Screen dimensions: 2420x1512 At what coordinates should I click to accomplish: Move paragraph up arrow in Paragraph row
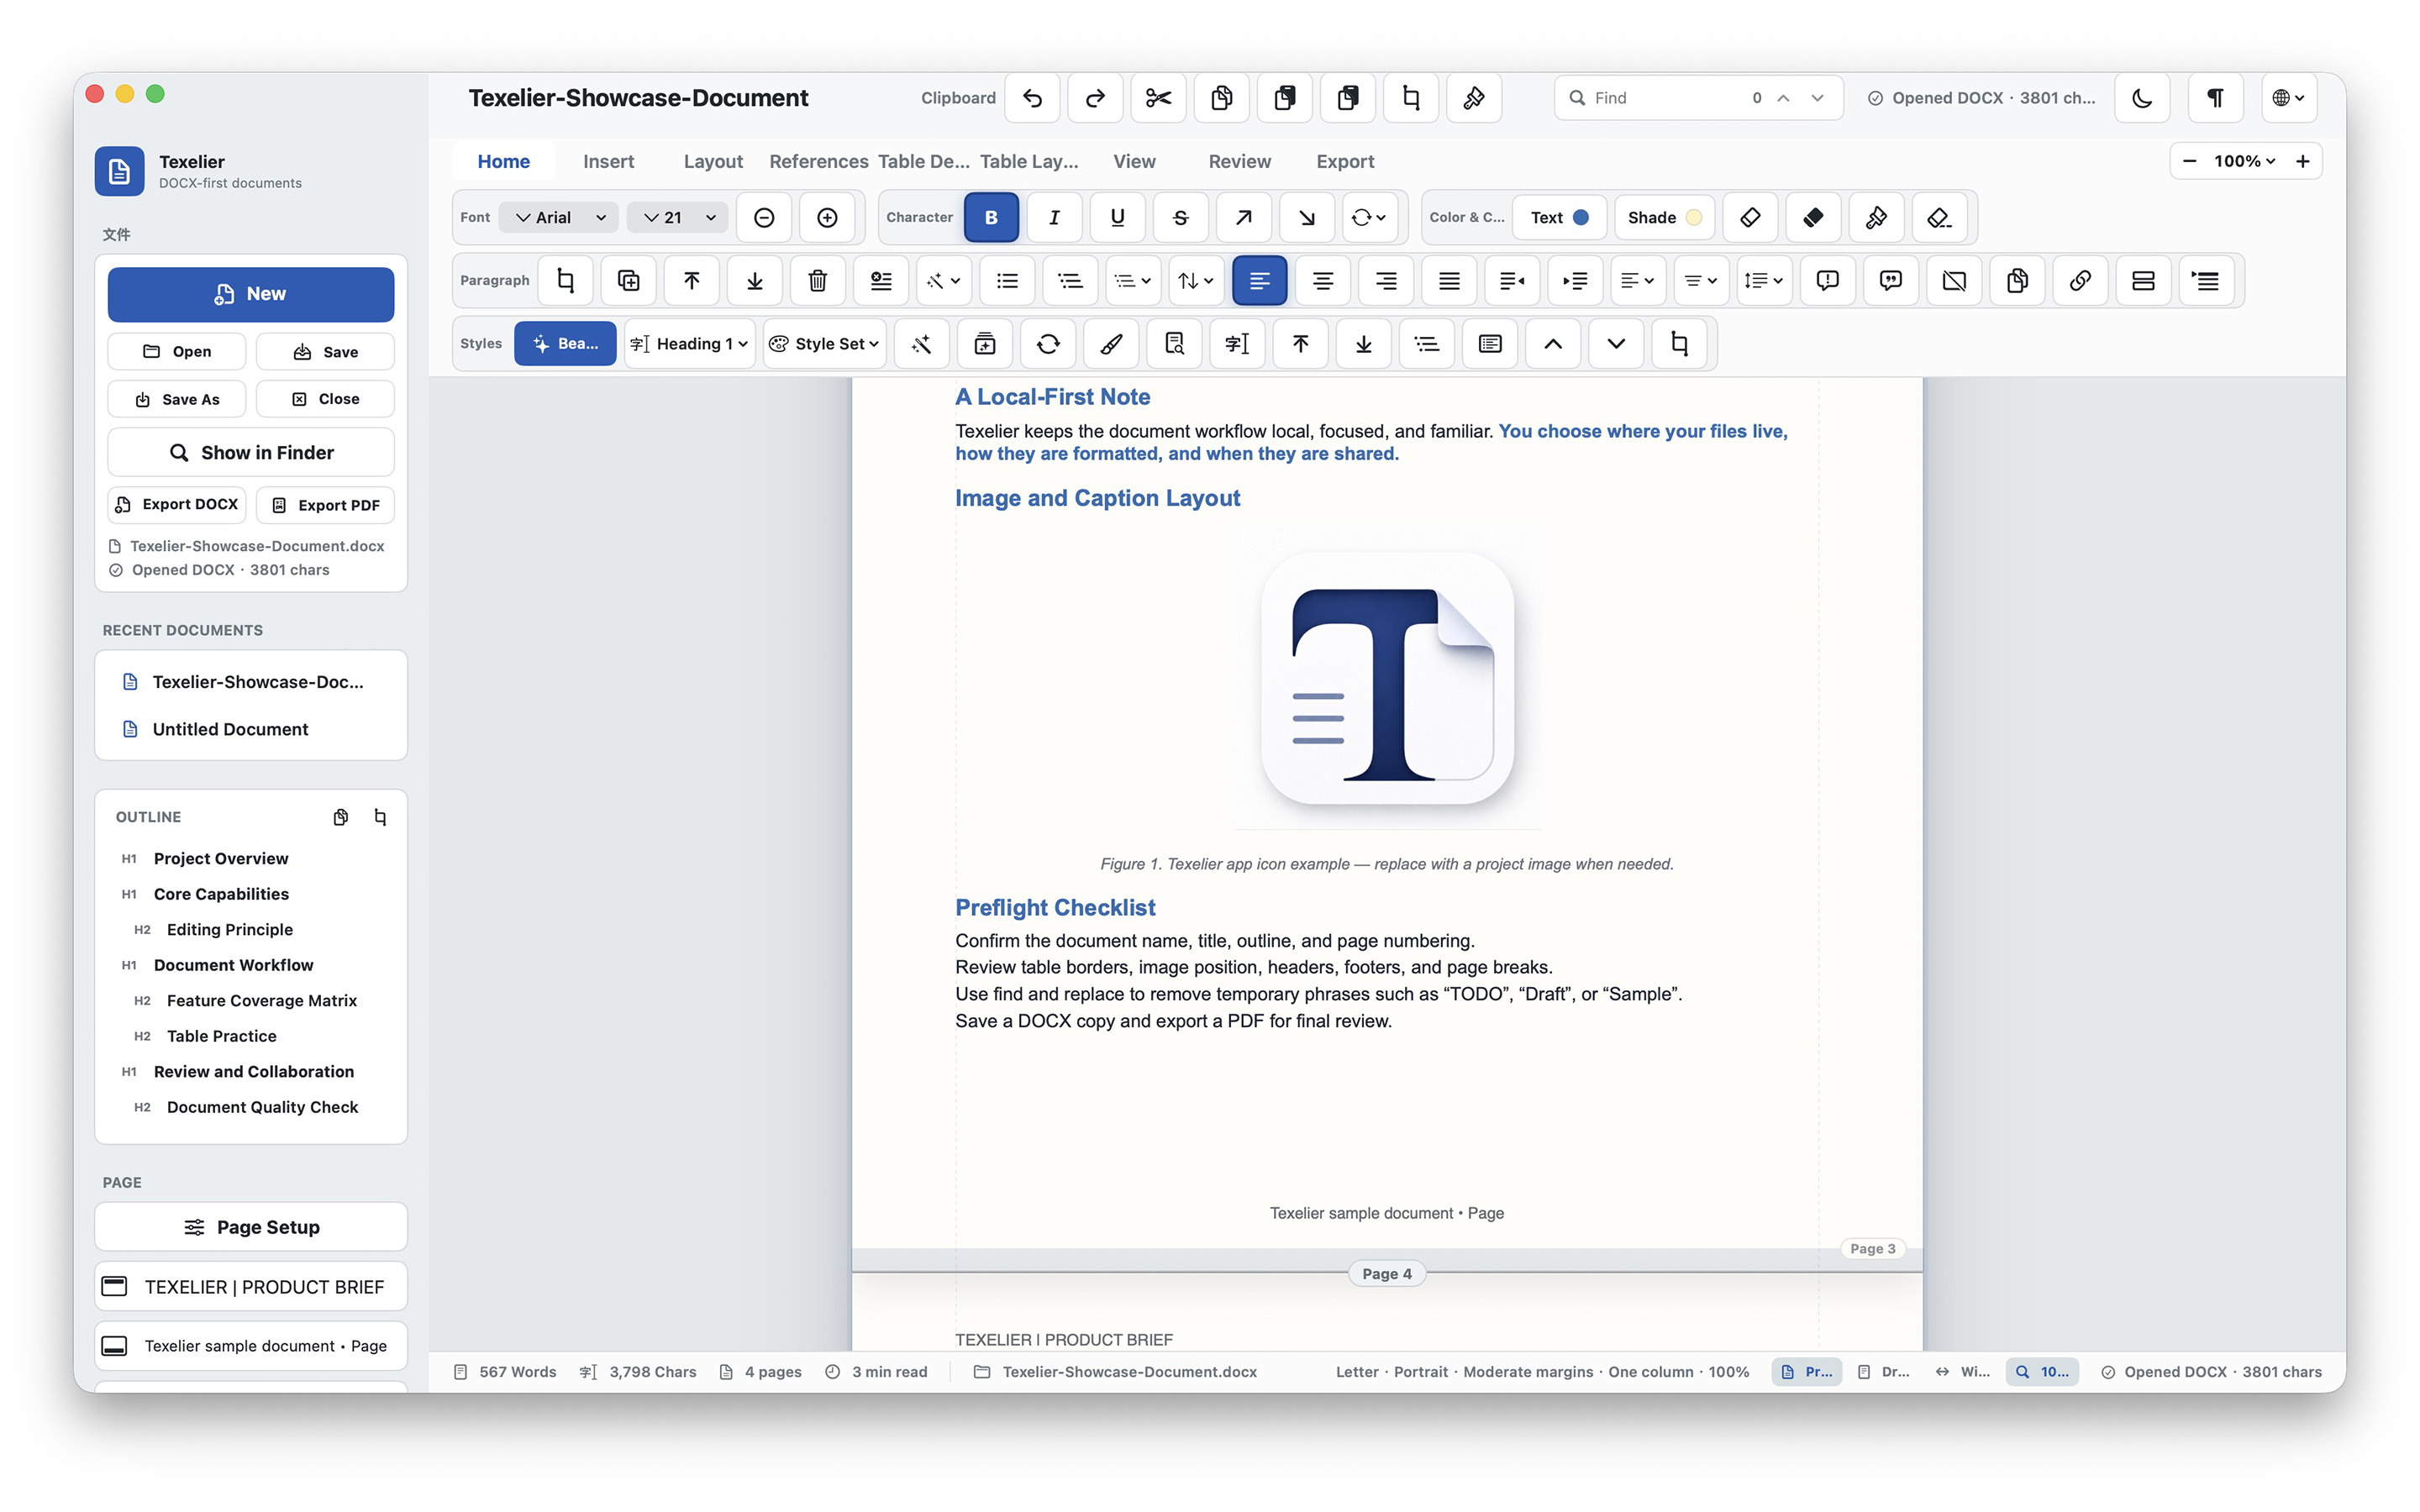(x=691, y=281)
